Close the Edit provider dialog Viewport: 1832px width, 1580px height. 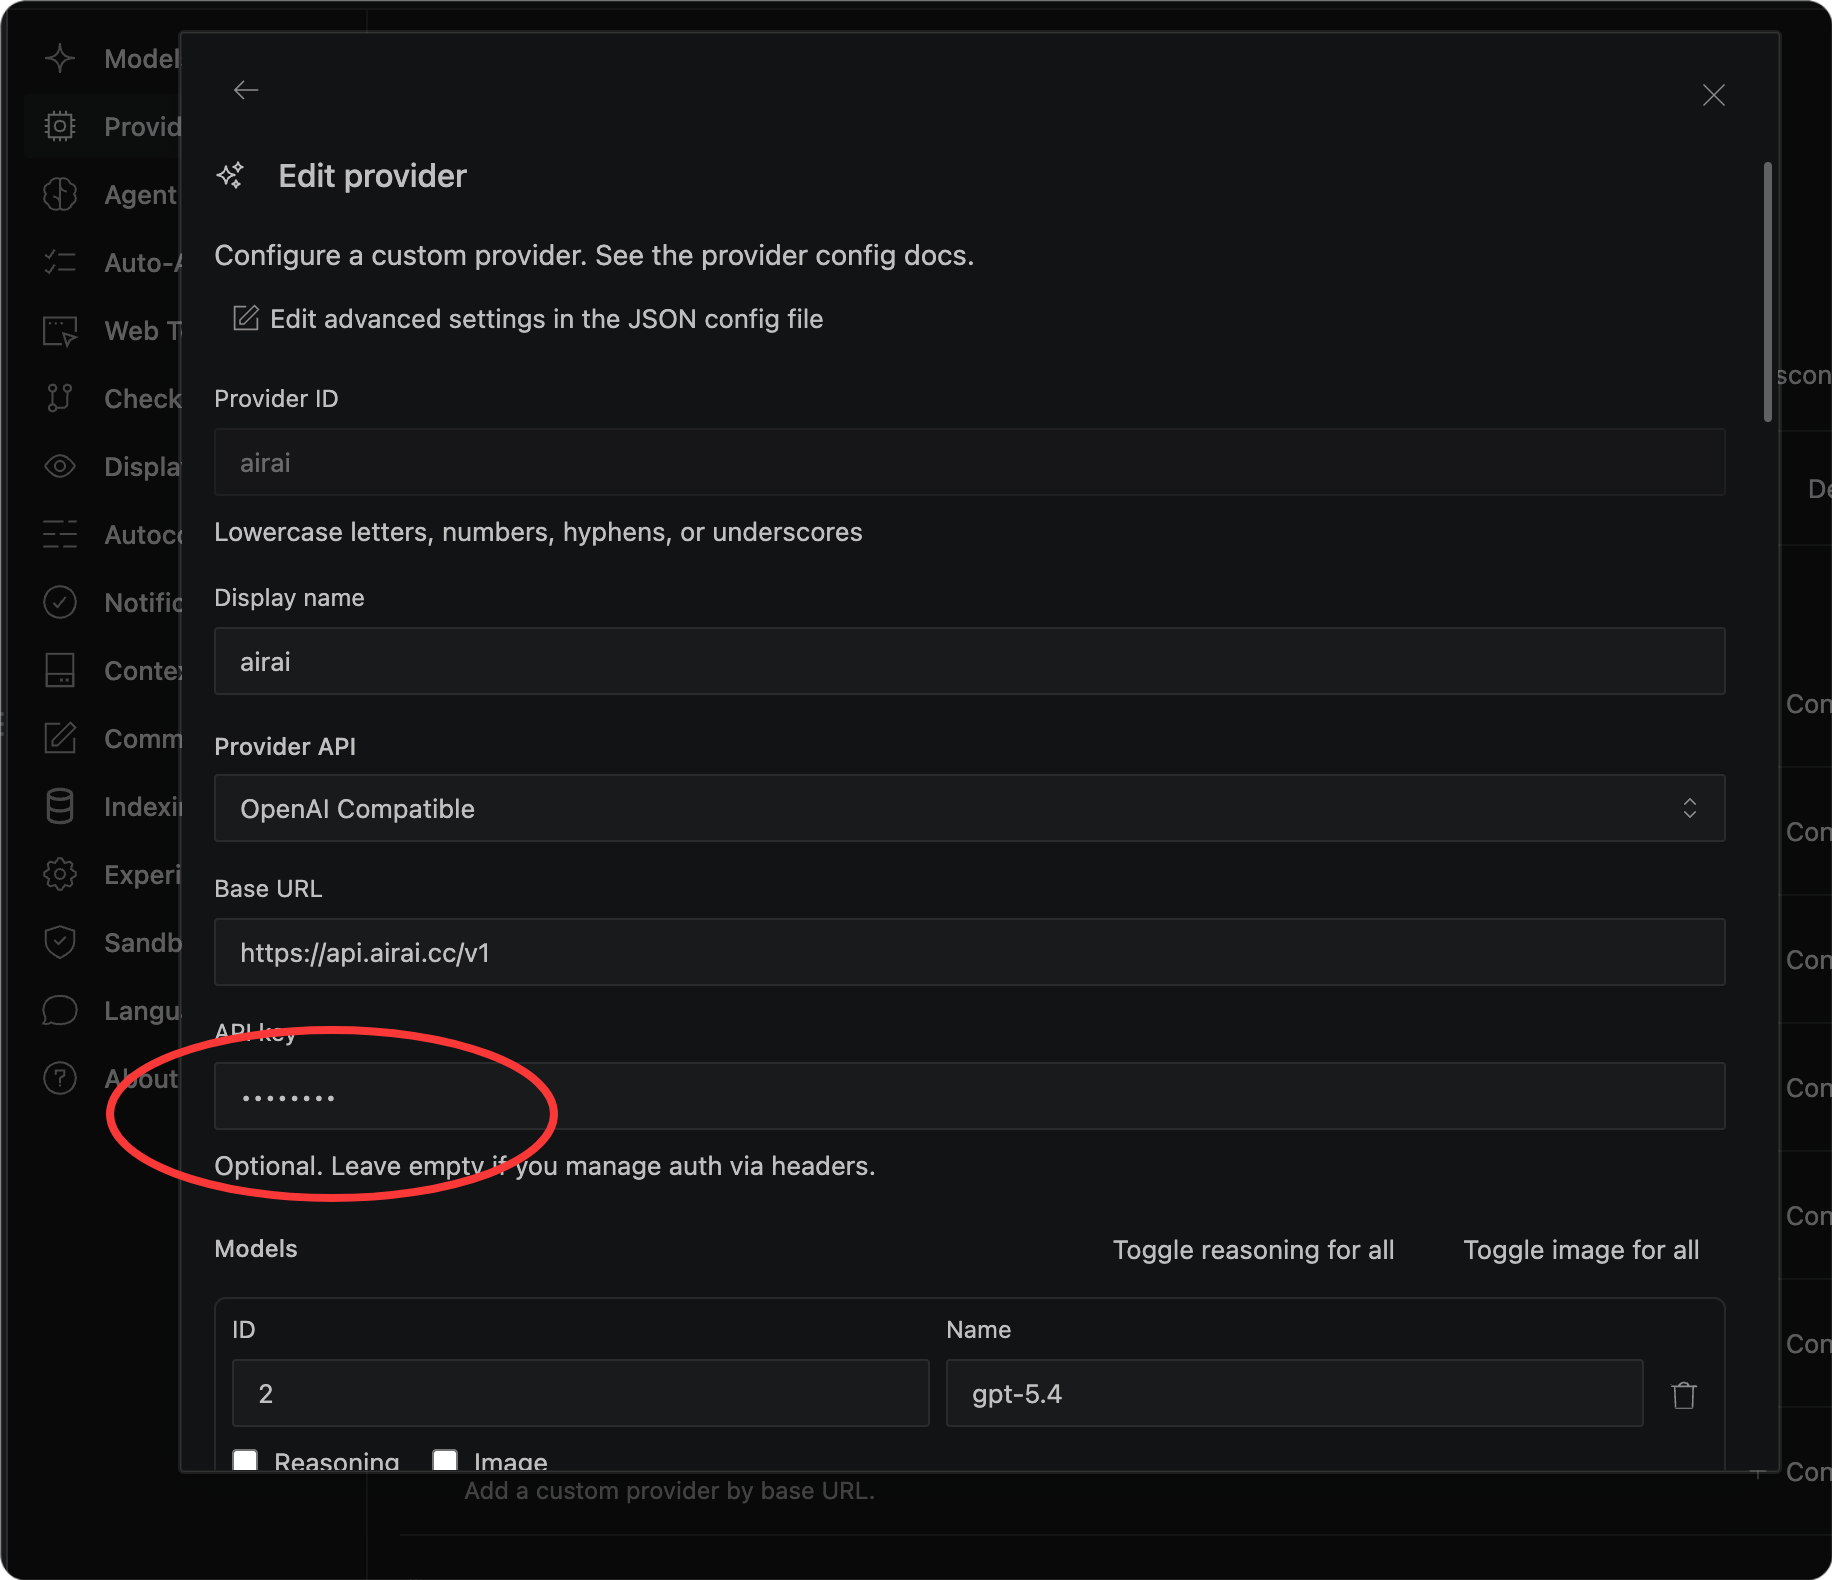1713,95
